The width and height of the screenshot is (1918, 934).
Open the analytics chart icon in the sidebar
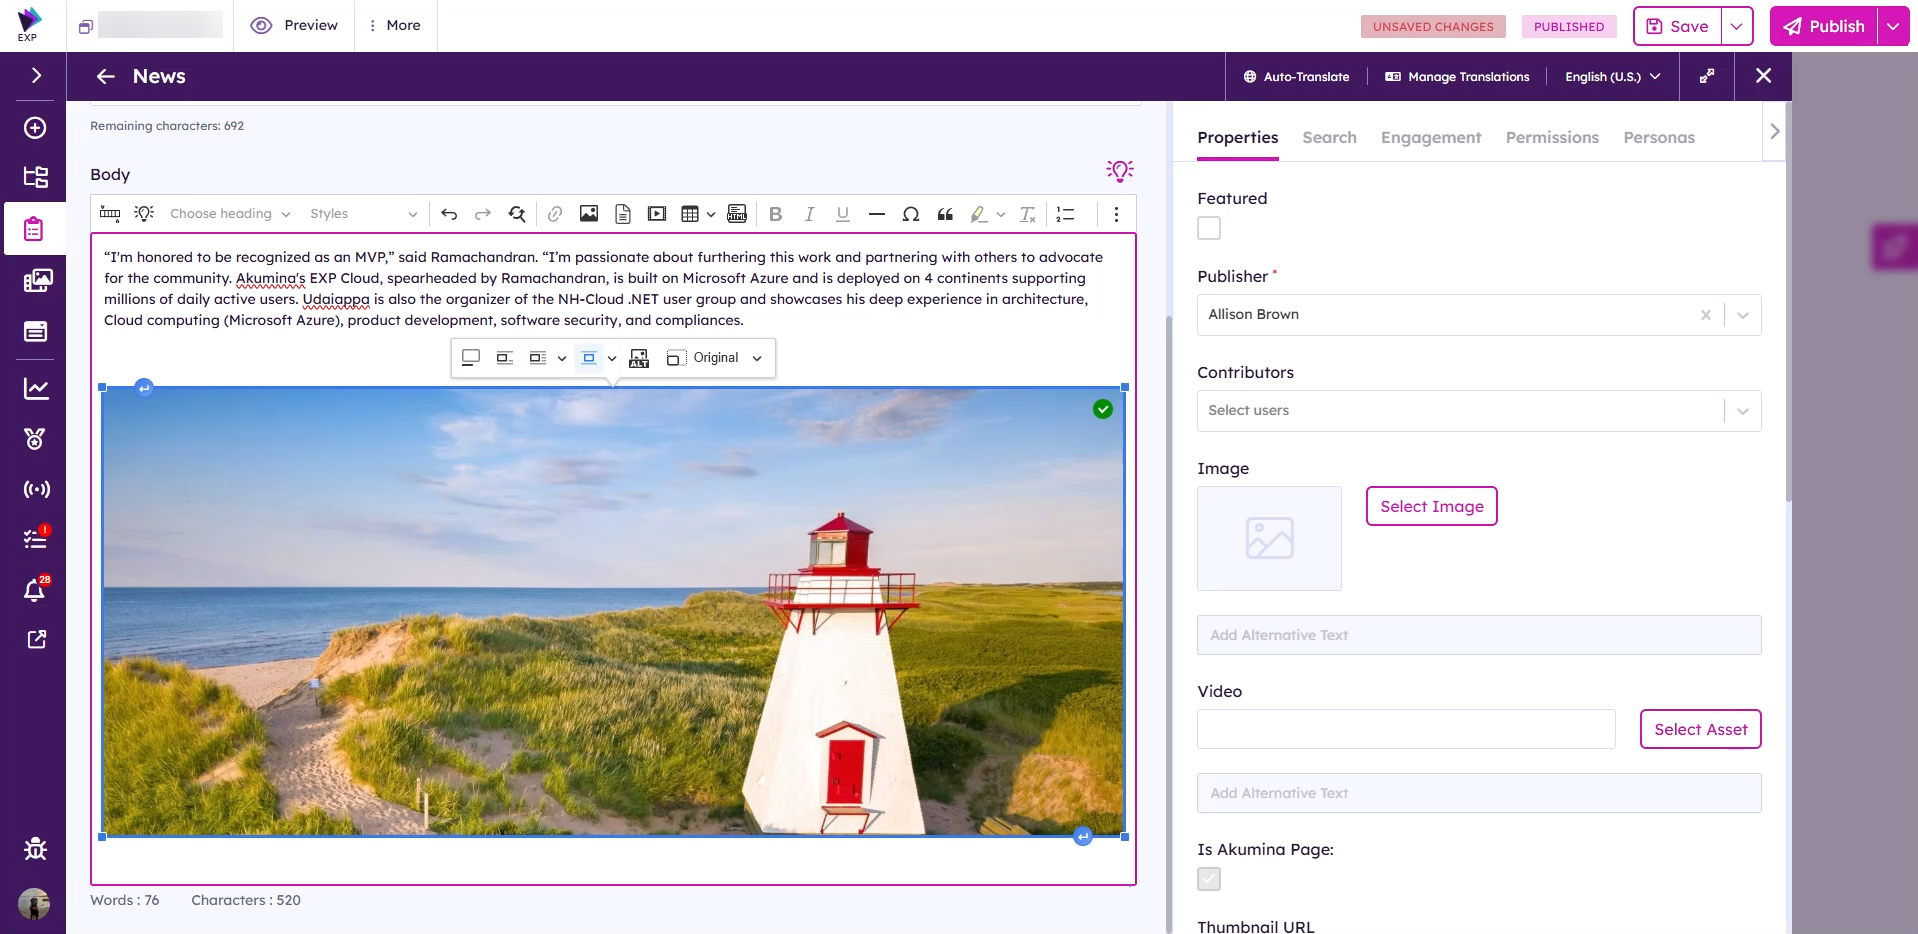point(35,389)
